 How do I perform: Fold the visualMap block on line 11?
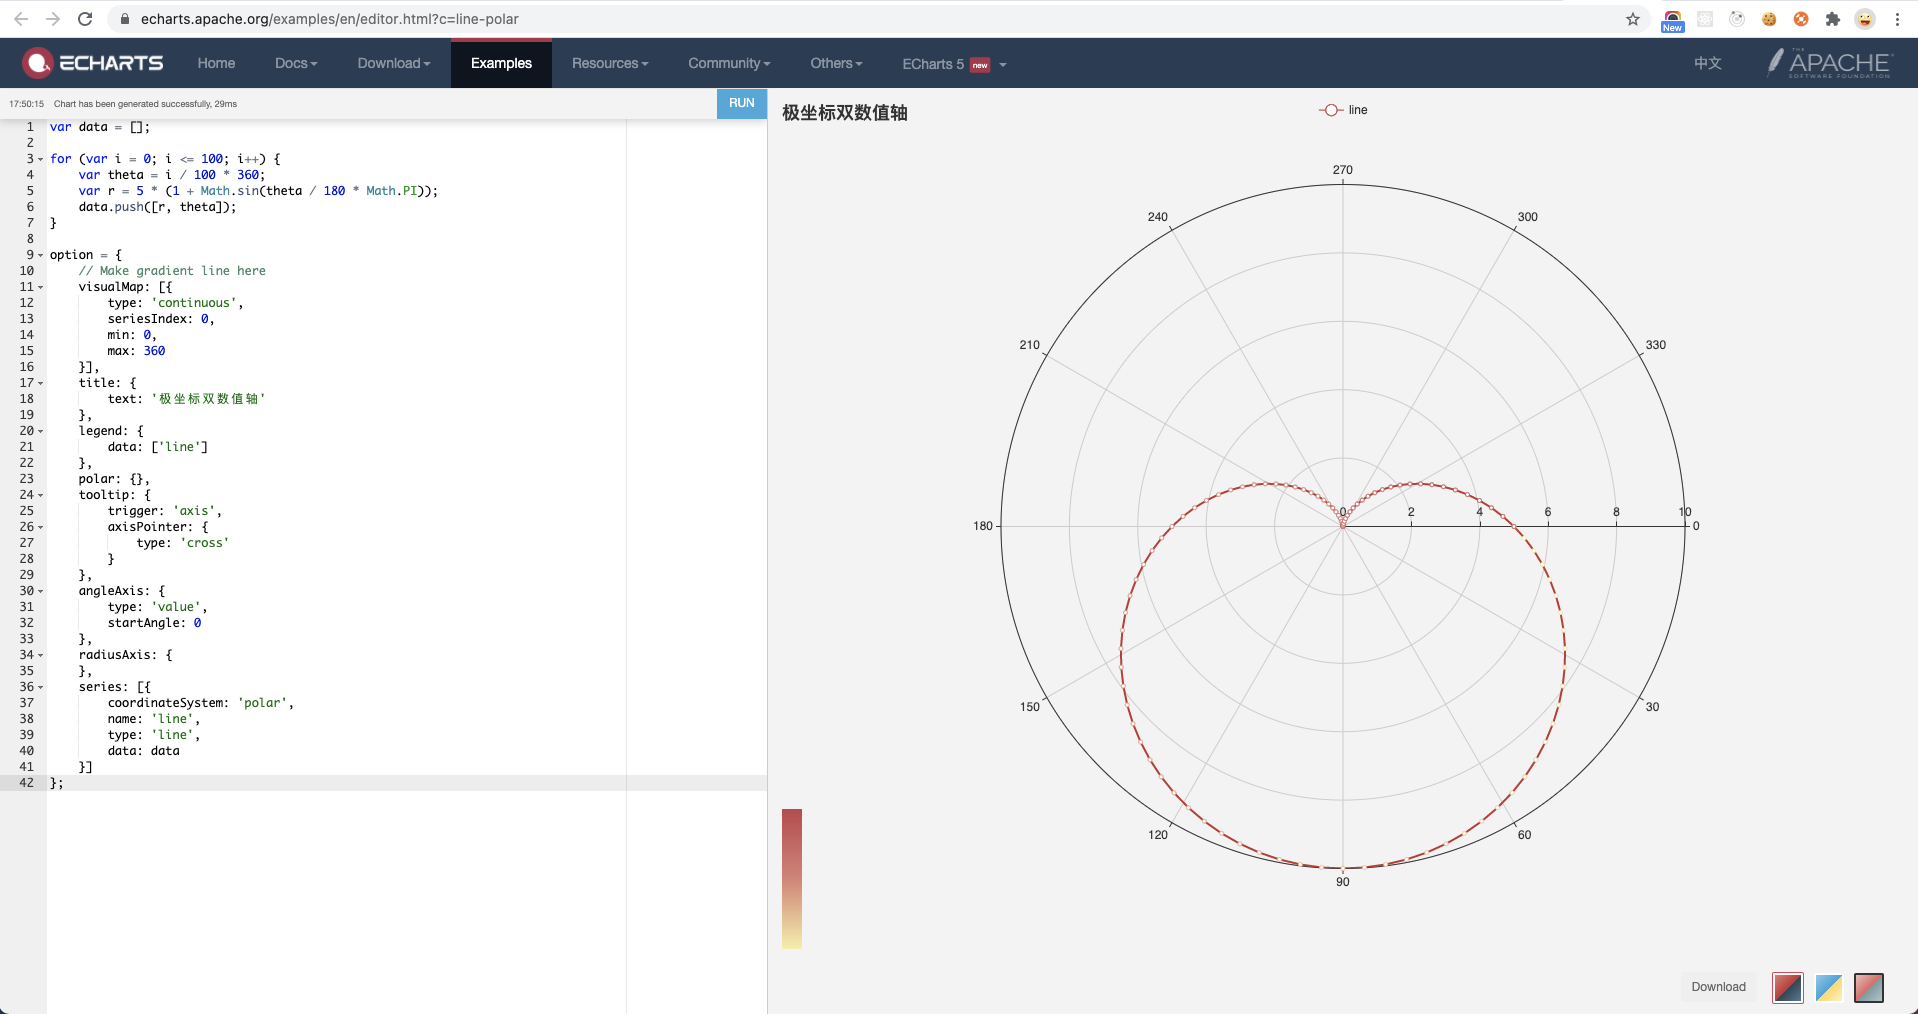coord(41,287)
